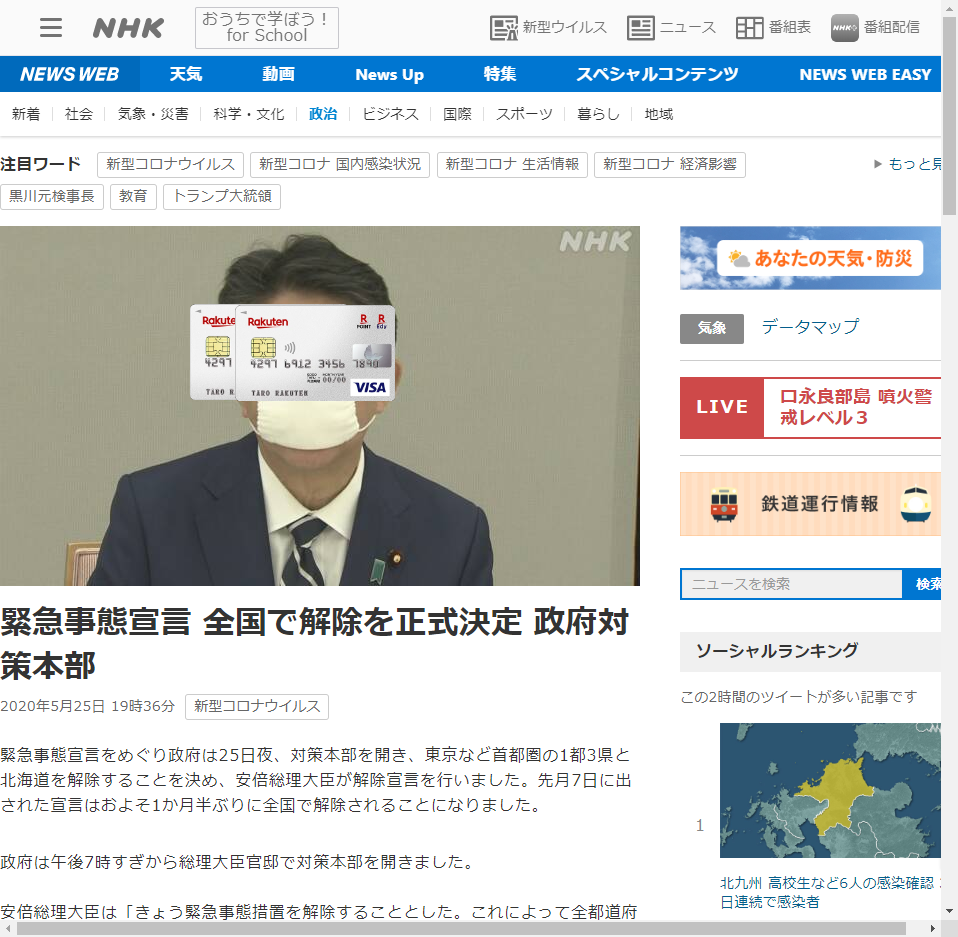Click the 気象 gray button

click(712, 329)
